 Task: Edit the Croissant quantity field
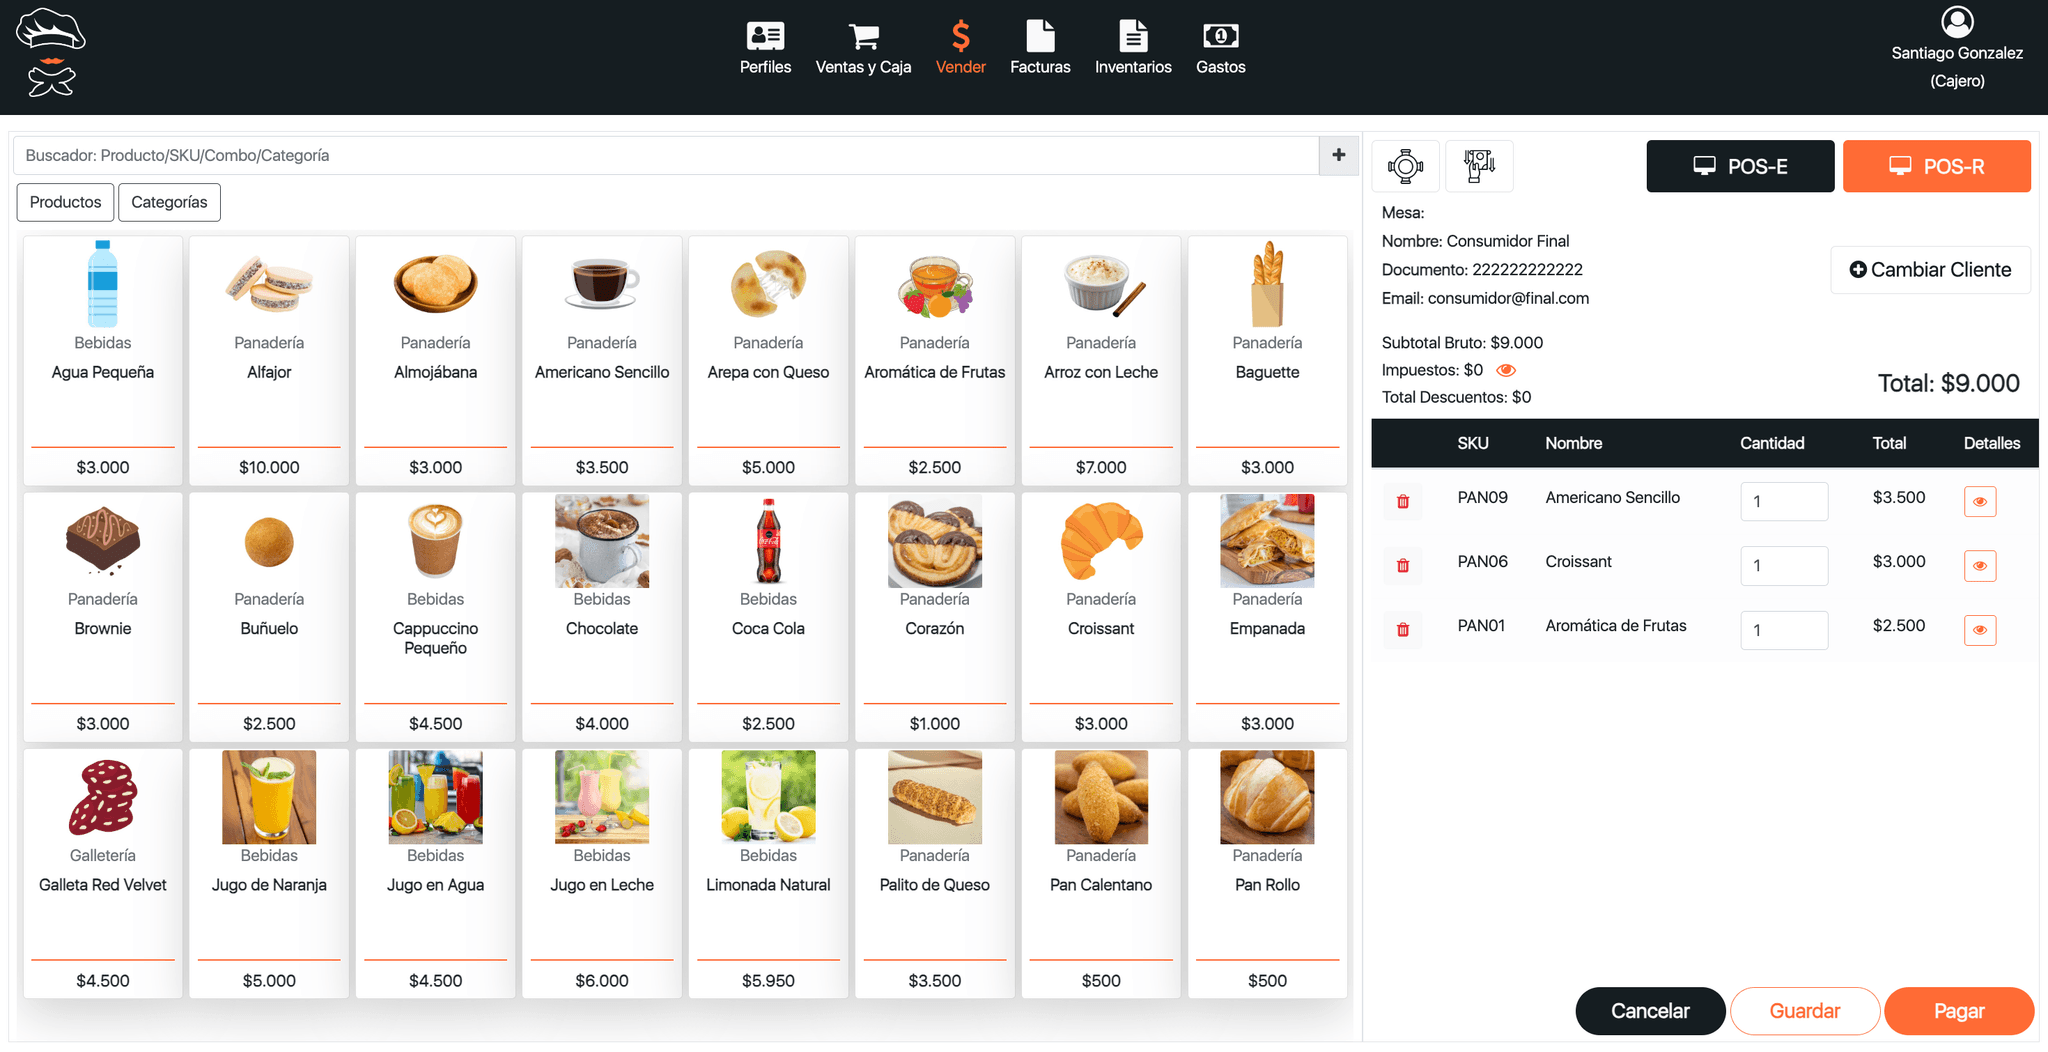tap(1784, 565)
